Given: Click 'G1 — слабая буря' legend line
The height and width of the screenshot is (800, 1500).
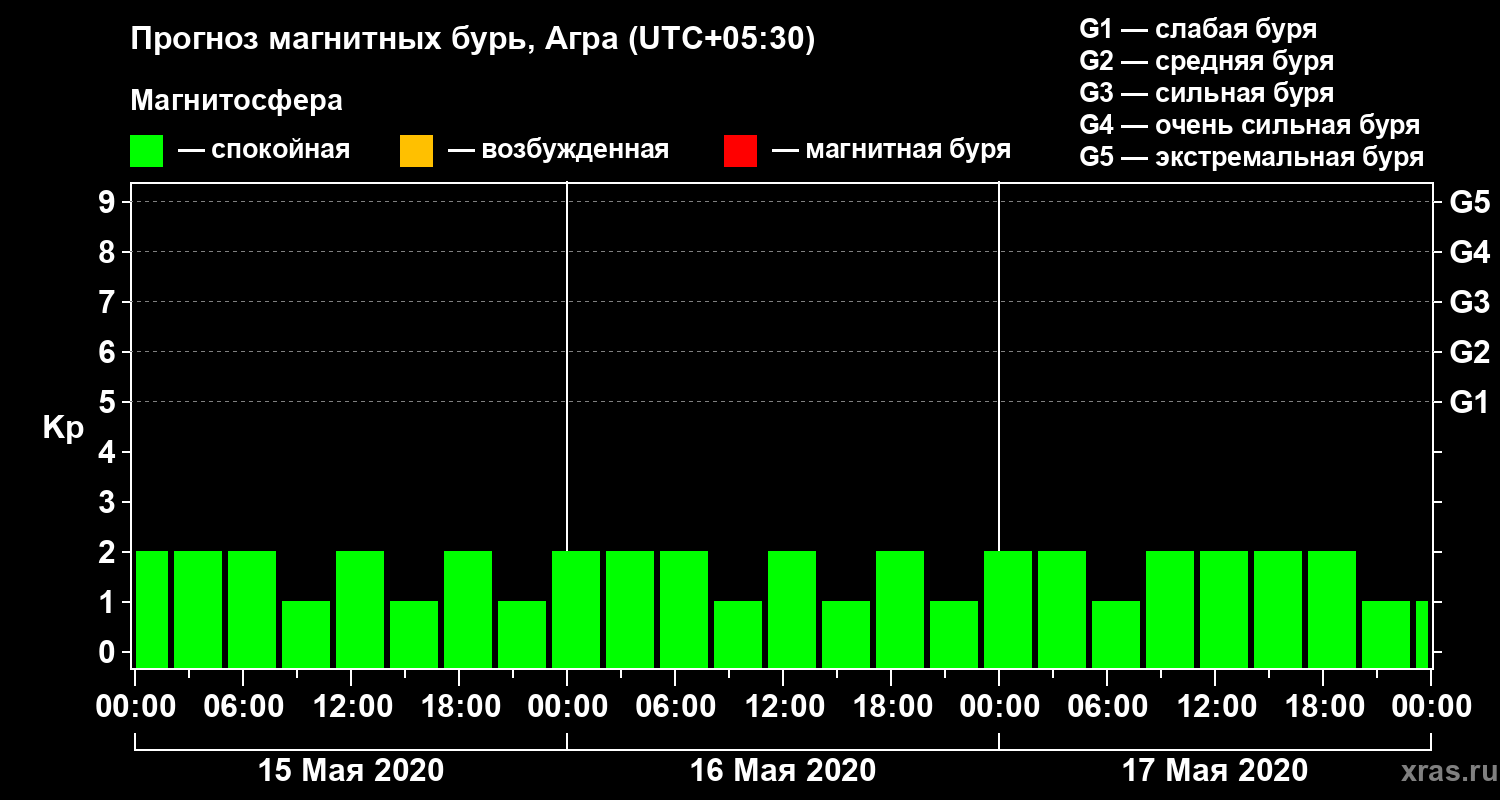Looking at the screenshot, I should tap(1198, 28).
